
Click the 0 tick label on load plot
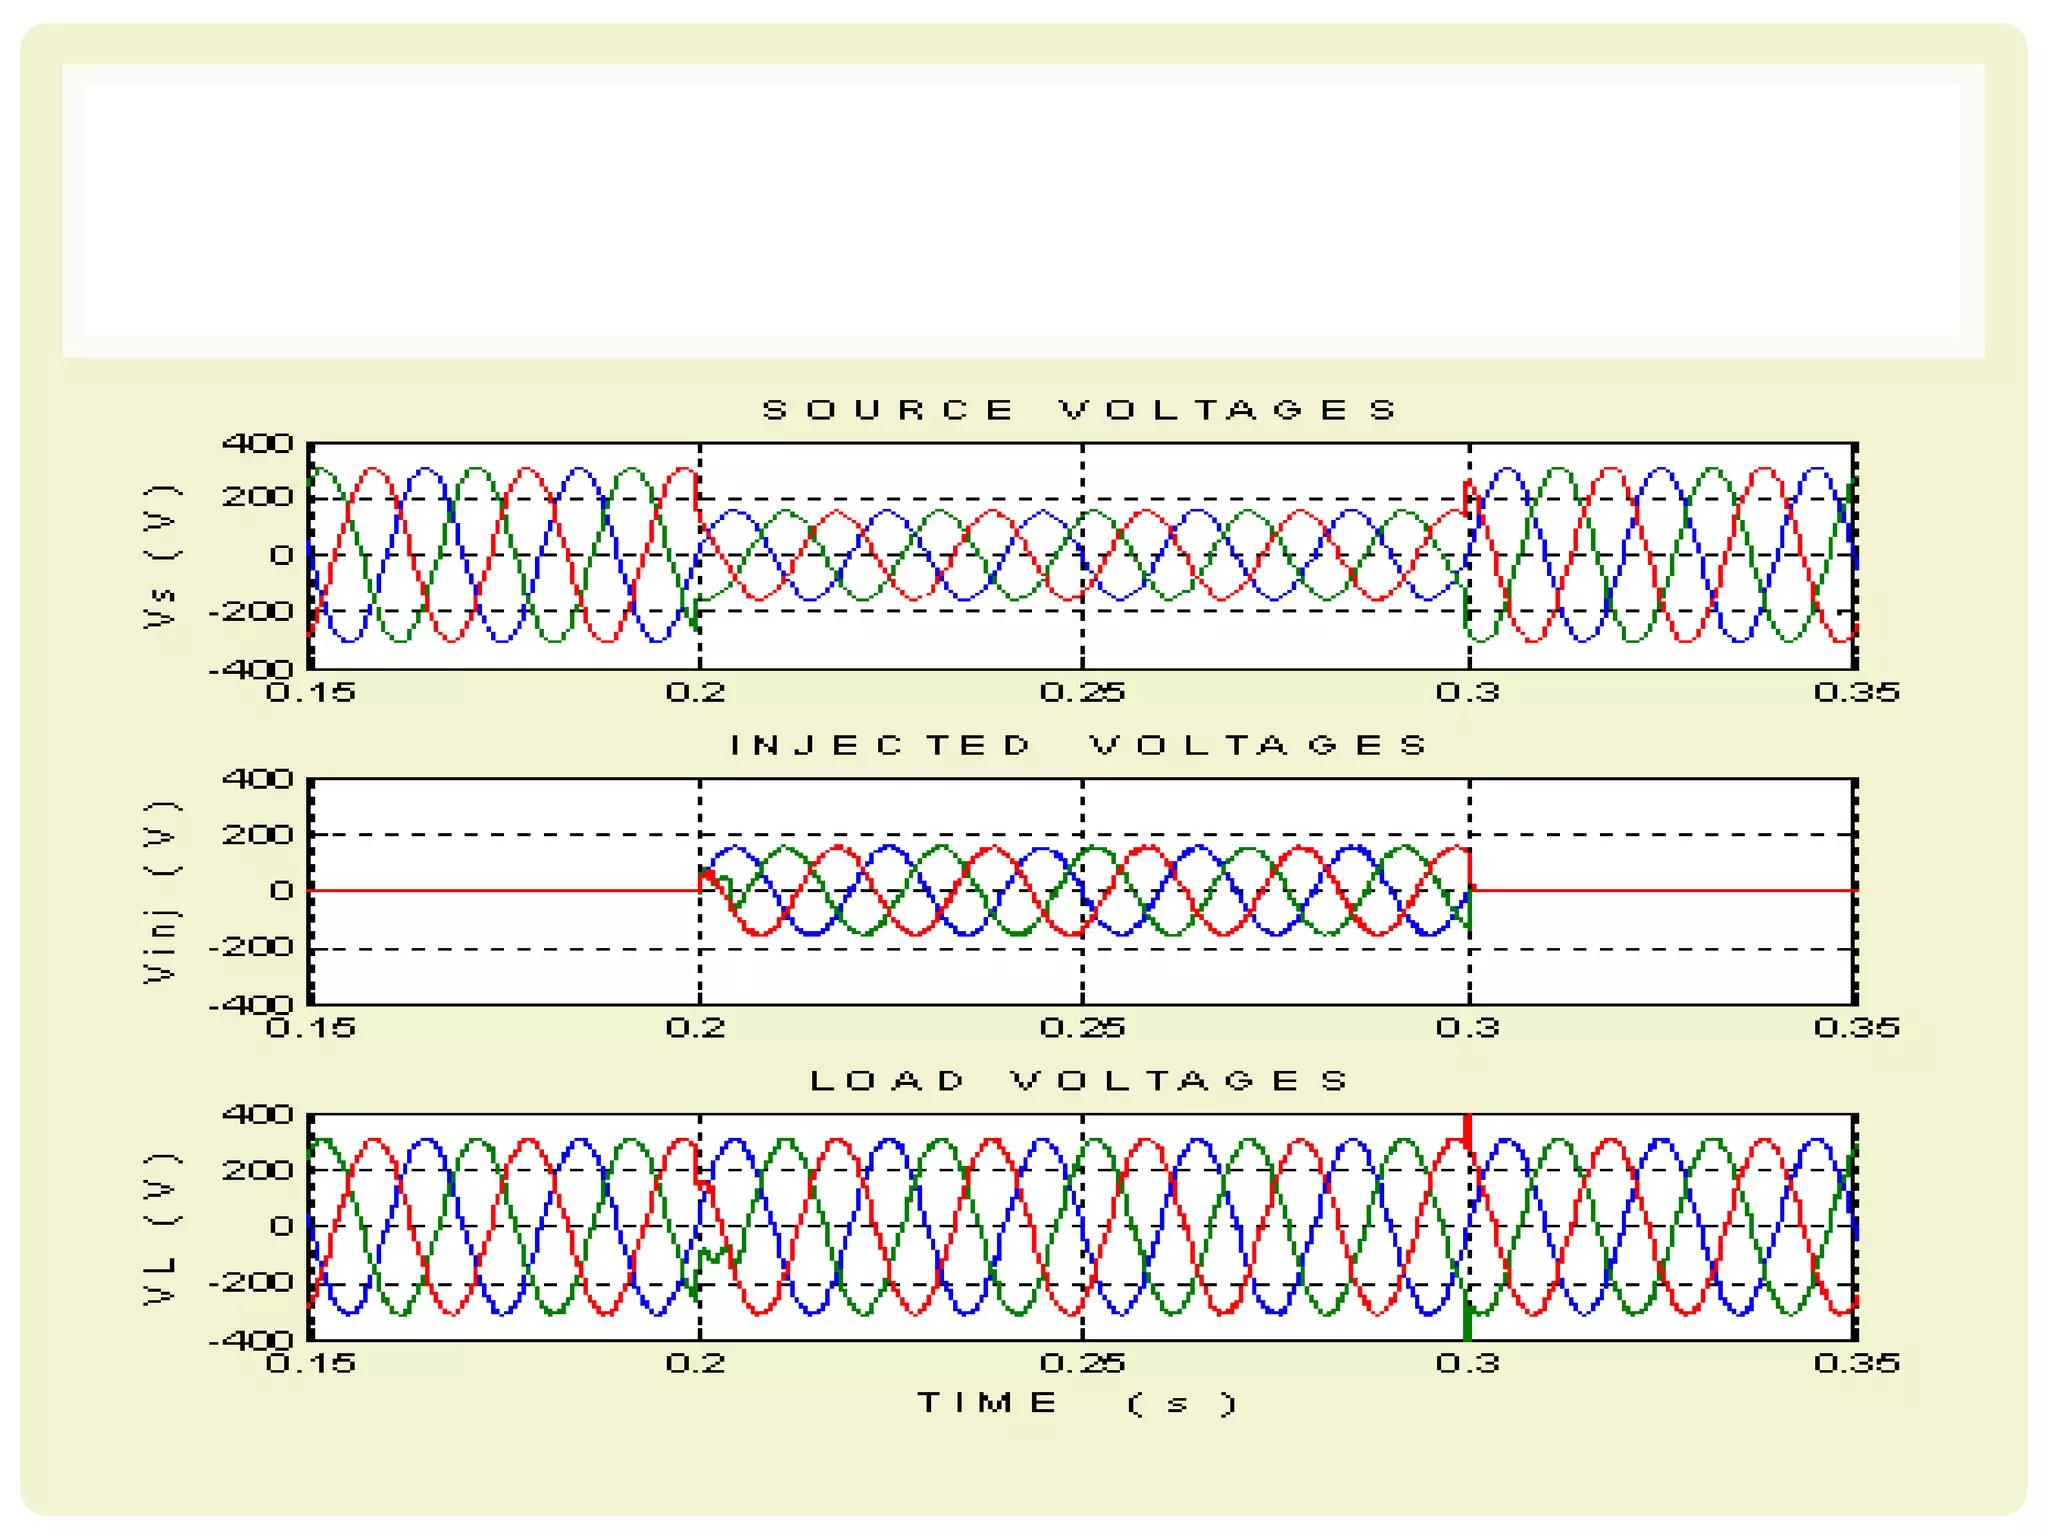point(281,1226)
